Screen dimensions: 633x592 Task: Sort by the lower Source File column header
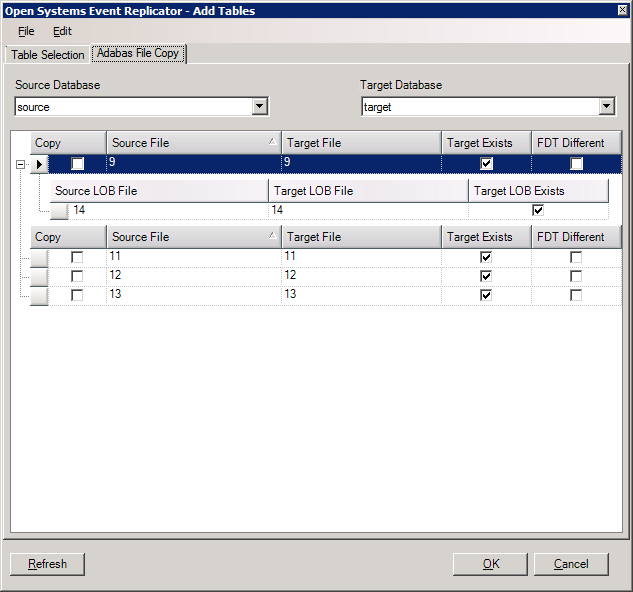pyautogui.click(x=194, y=237)
